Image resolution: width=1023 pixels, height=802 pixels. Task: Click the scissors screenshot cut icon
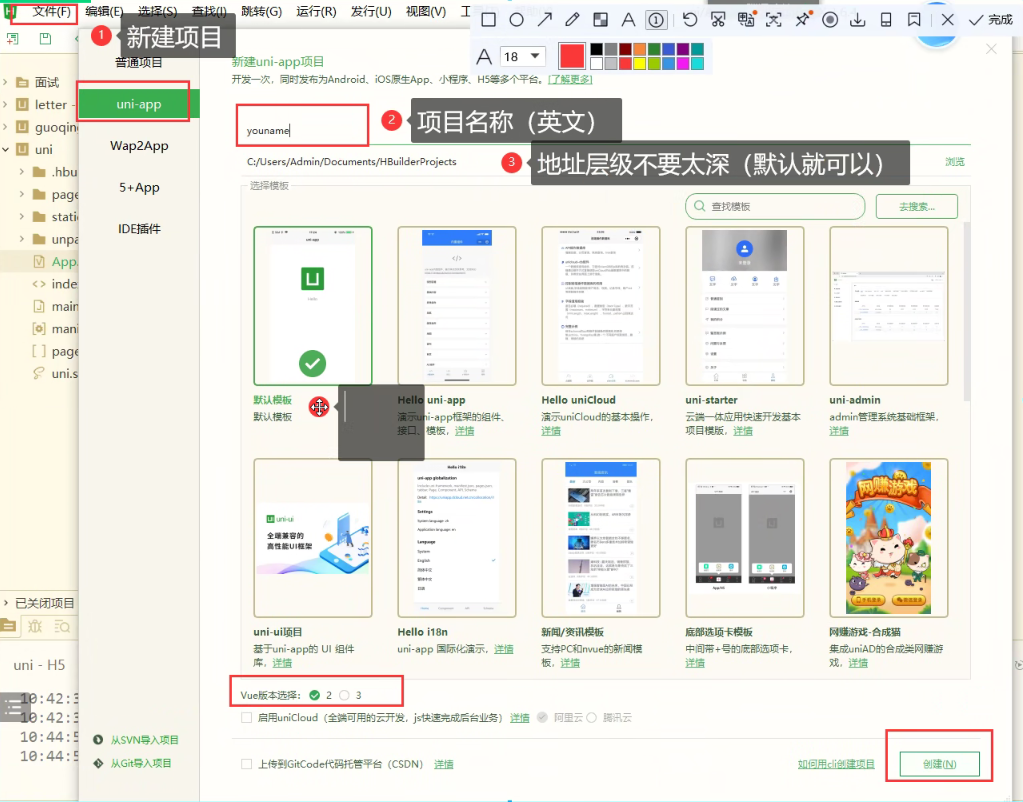coord(718,20)
